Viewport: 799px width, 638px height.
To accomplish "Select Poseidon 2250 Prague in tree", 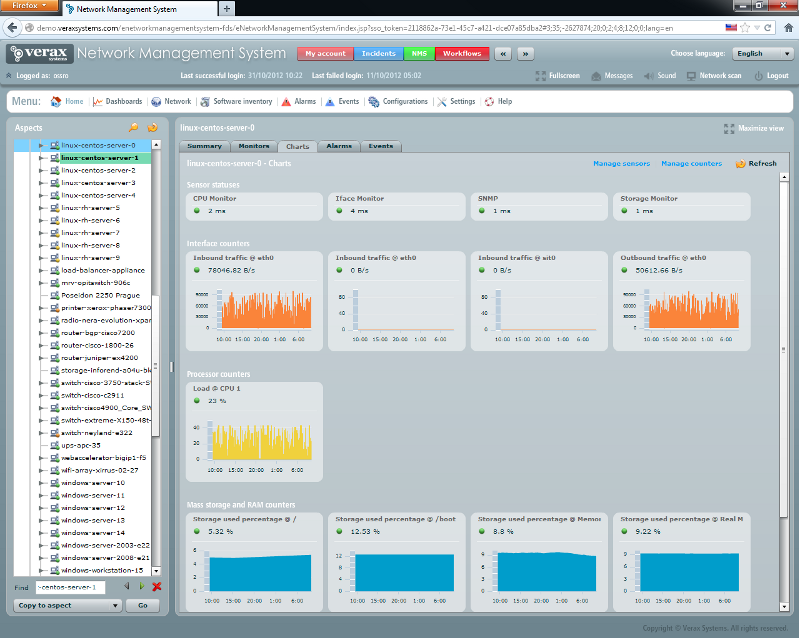I will (x=100, y=295).
